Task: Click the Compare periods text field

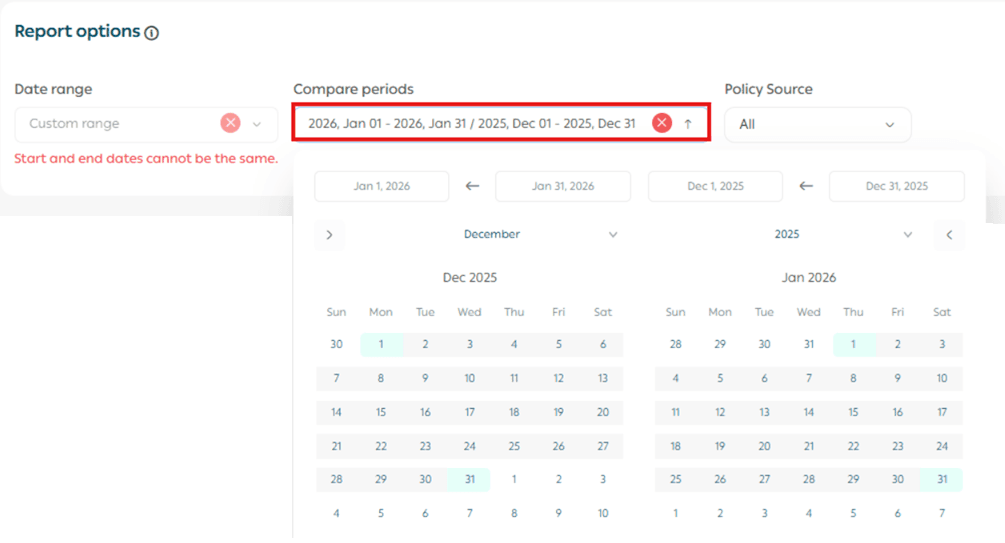Action: 471,123
